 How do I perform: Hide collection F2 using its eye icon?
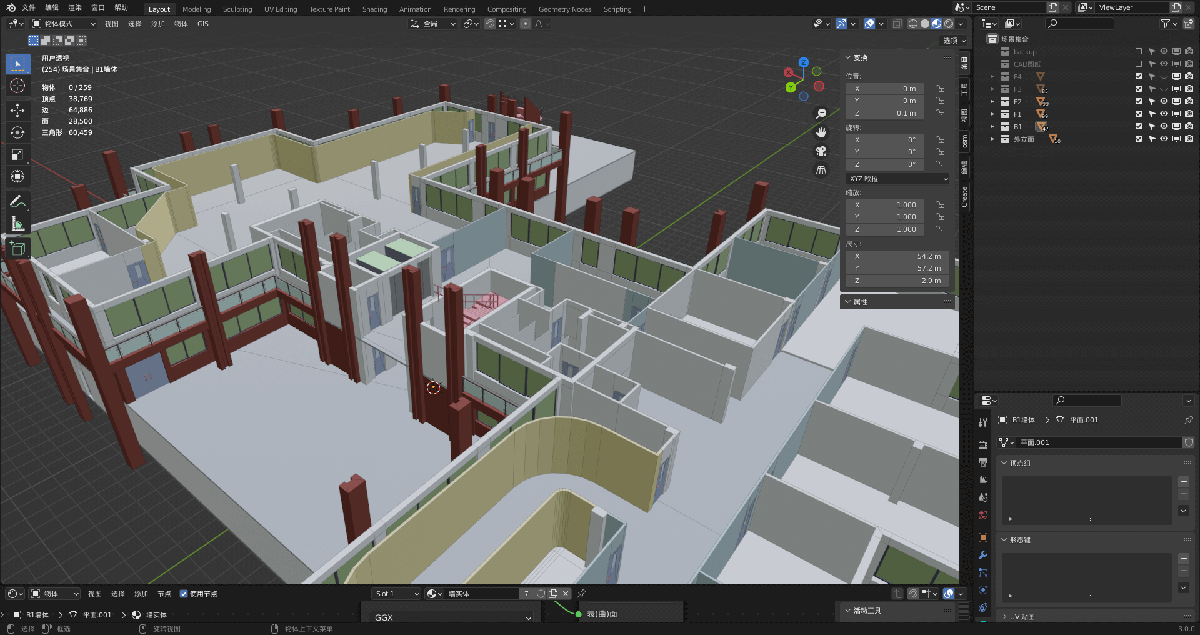click(1164, 100)
